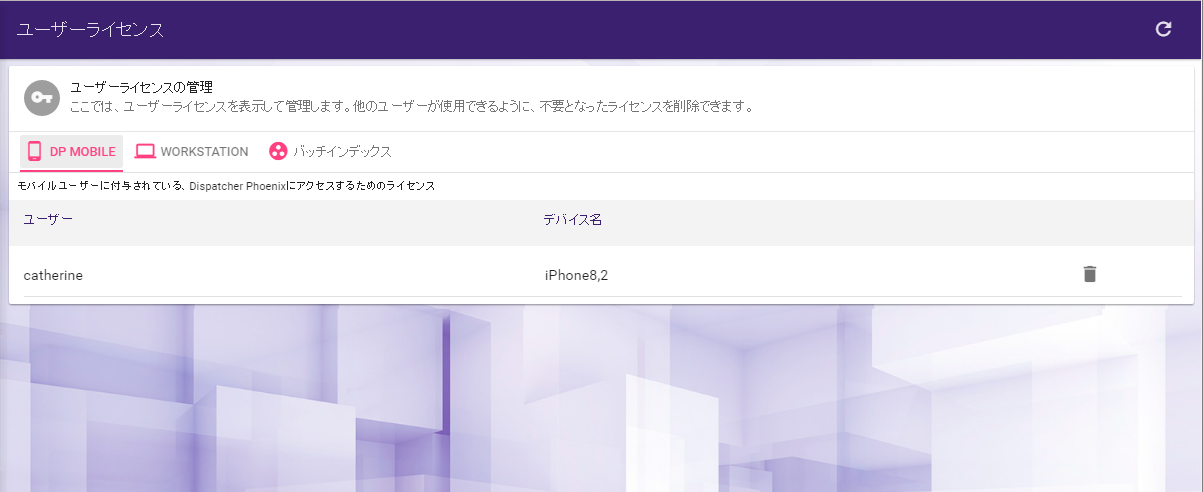The image size is (1203, 492).
Task: Switch to the バッチインデックス tab
Action: coord(330,152)
